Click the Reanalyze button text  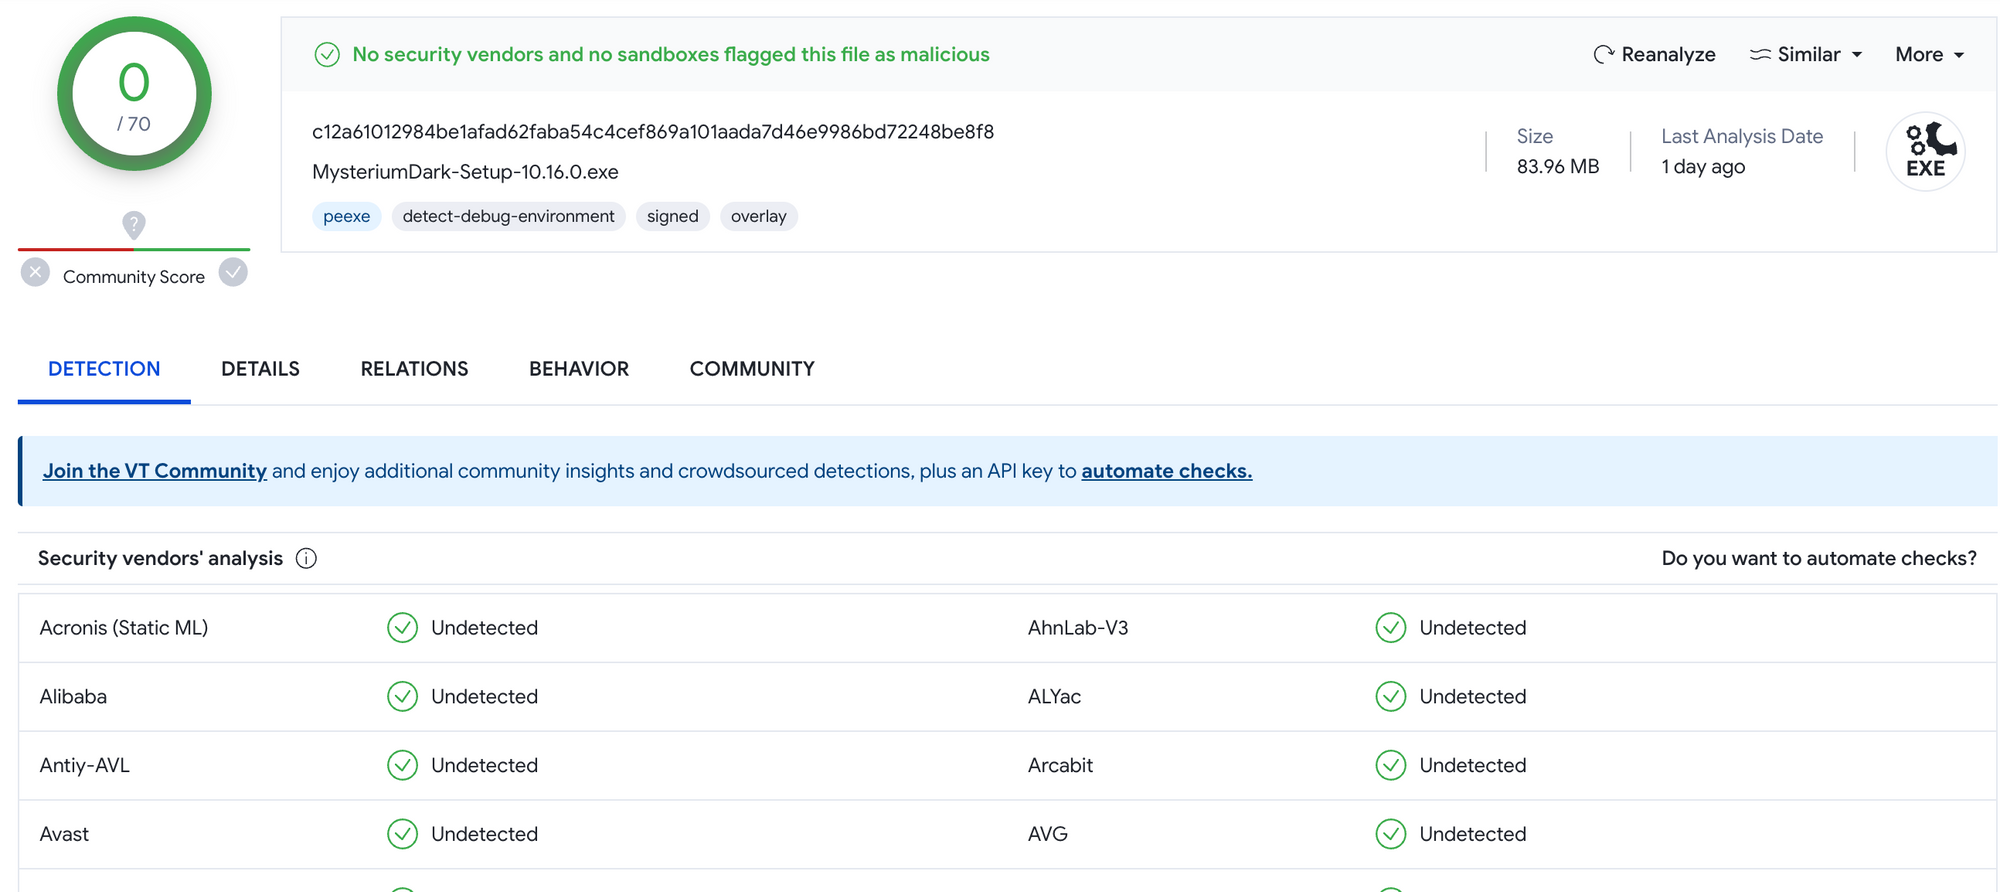pyautogui.click(x=1668, y=54)
